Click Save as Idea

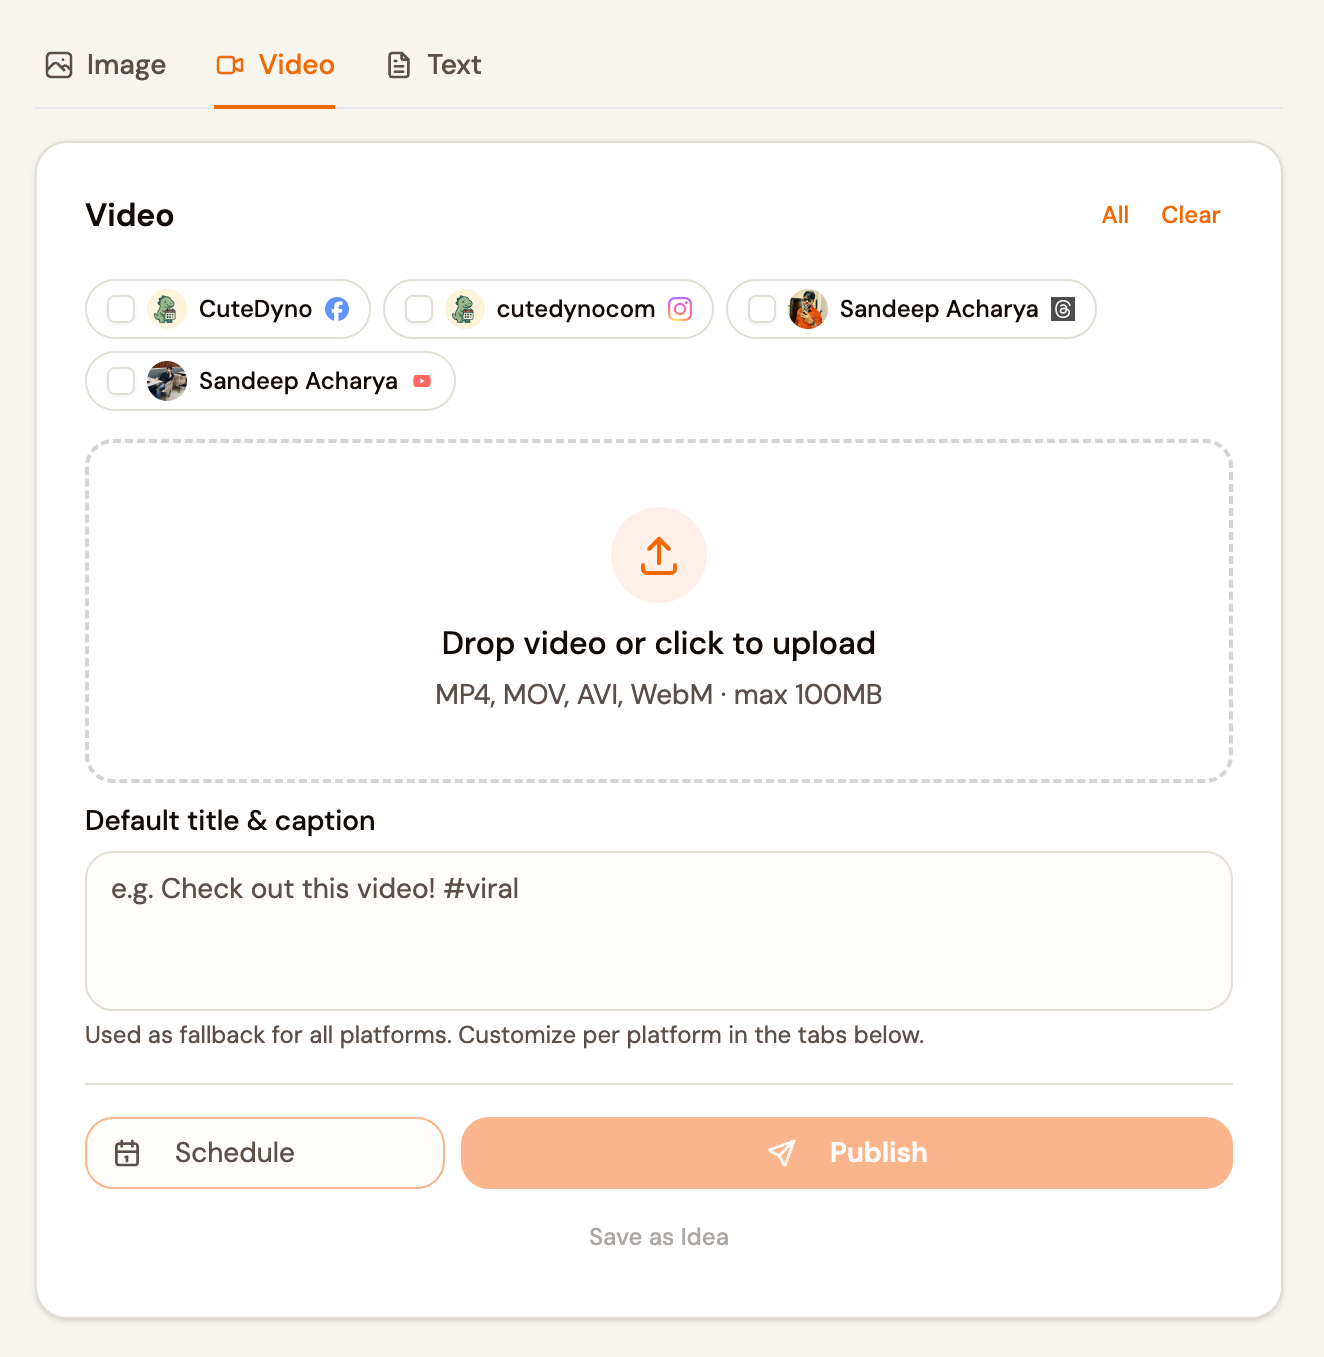[x=658, y=1236]
